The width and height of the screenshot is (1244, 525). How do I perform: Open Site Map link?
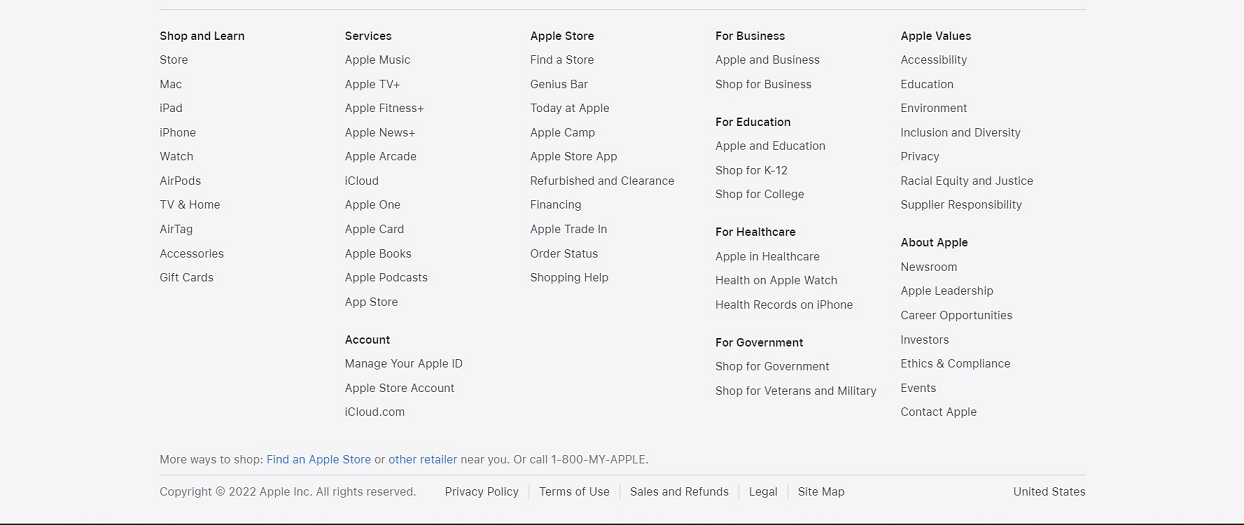[821, 492]
